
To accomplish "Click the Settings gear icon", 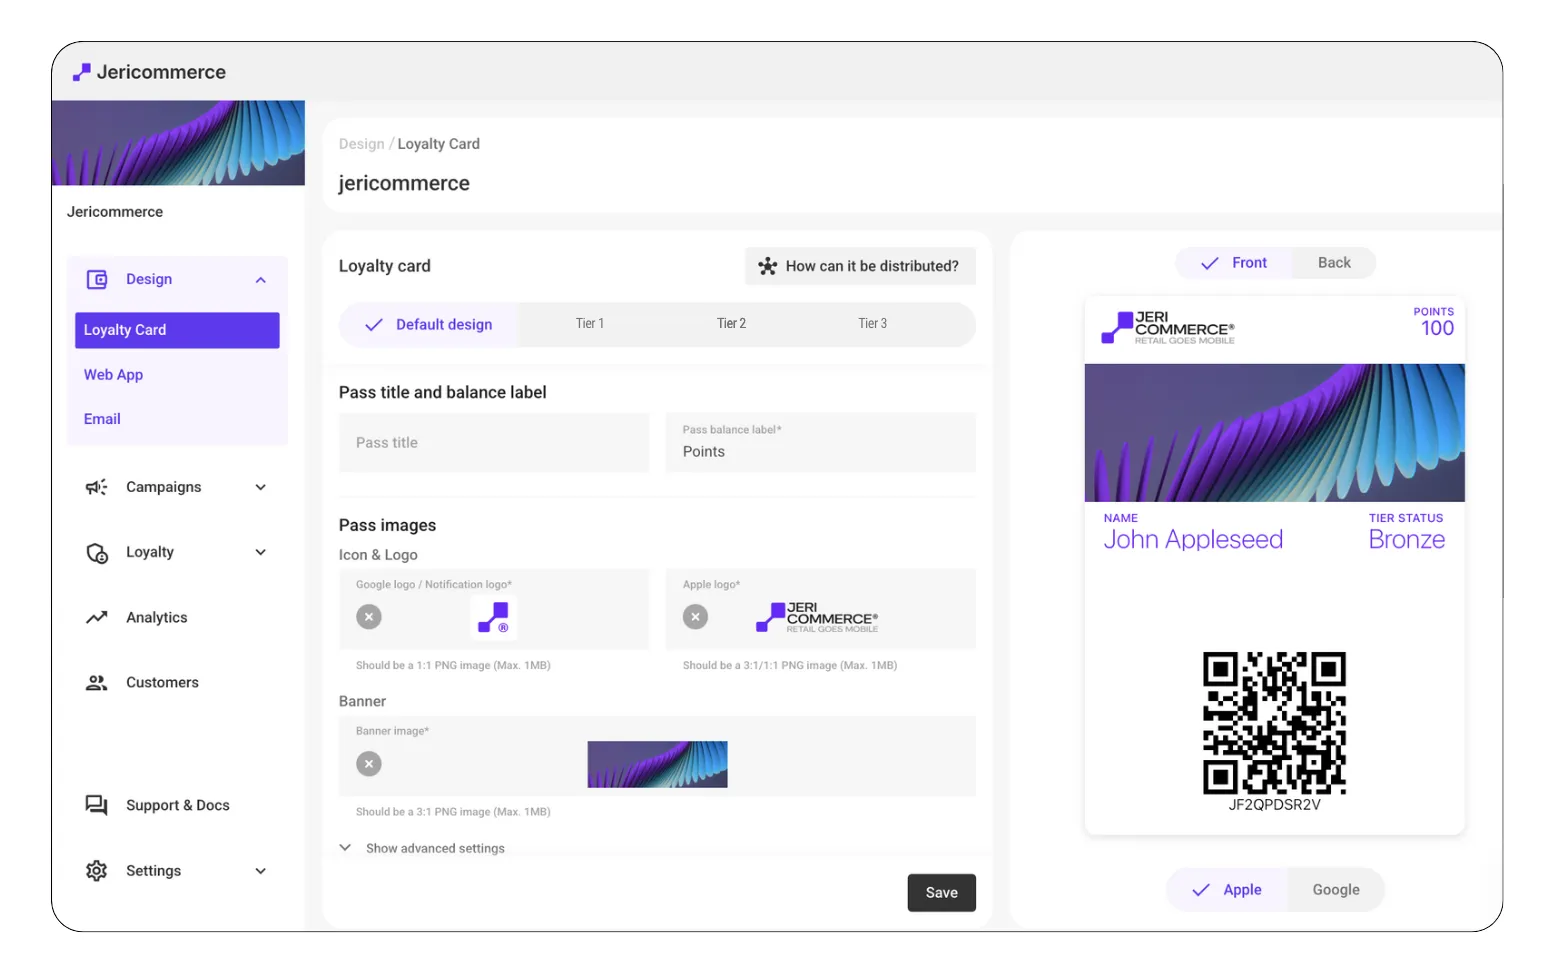I will (x=96, y=871).
